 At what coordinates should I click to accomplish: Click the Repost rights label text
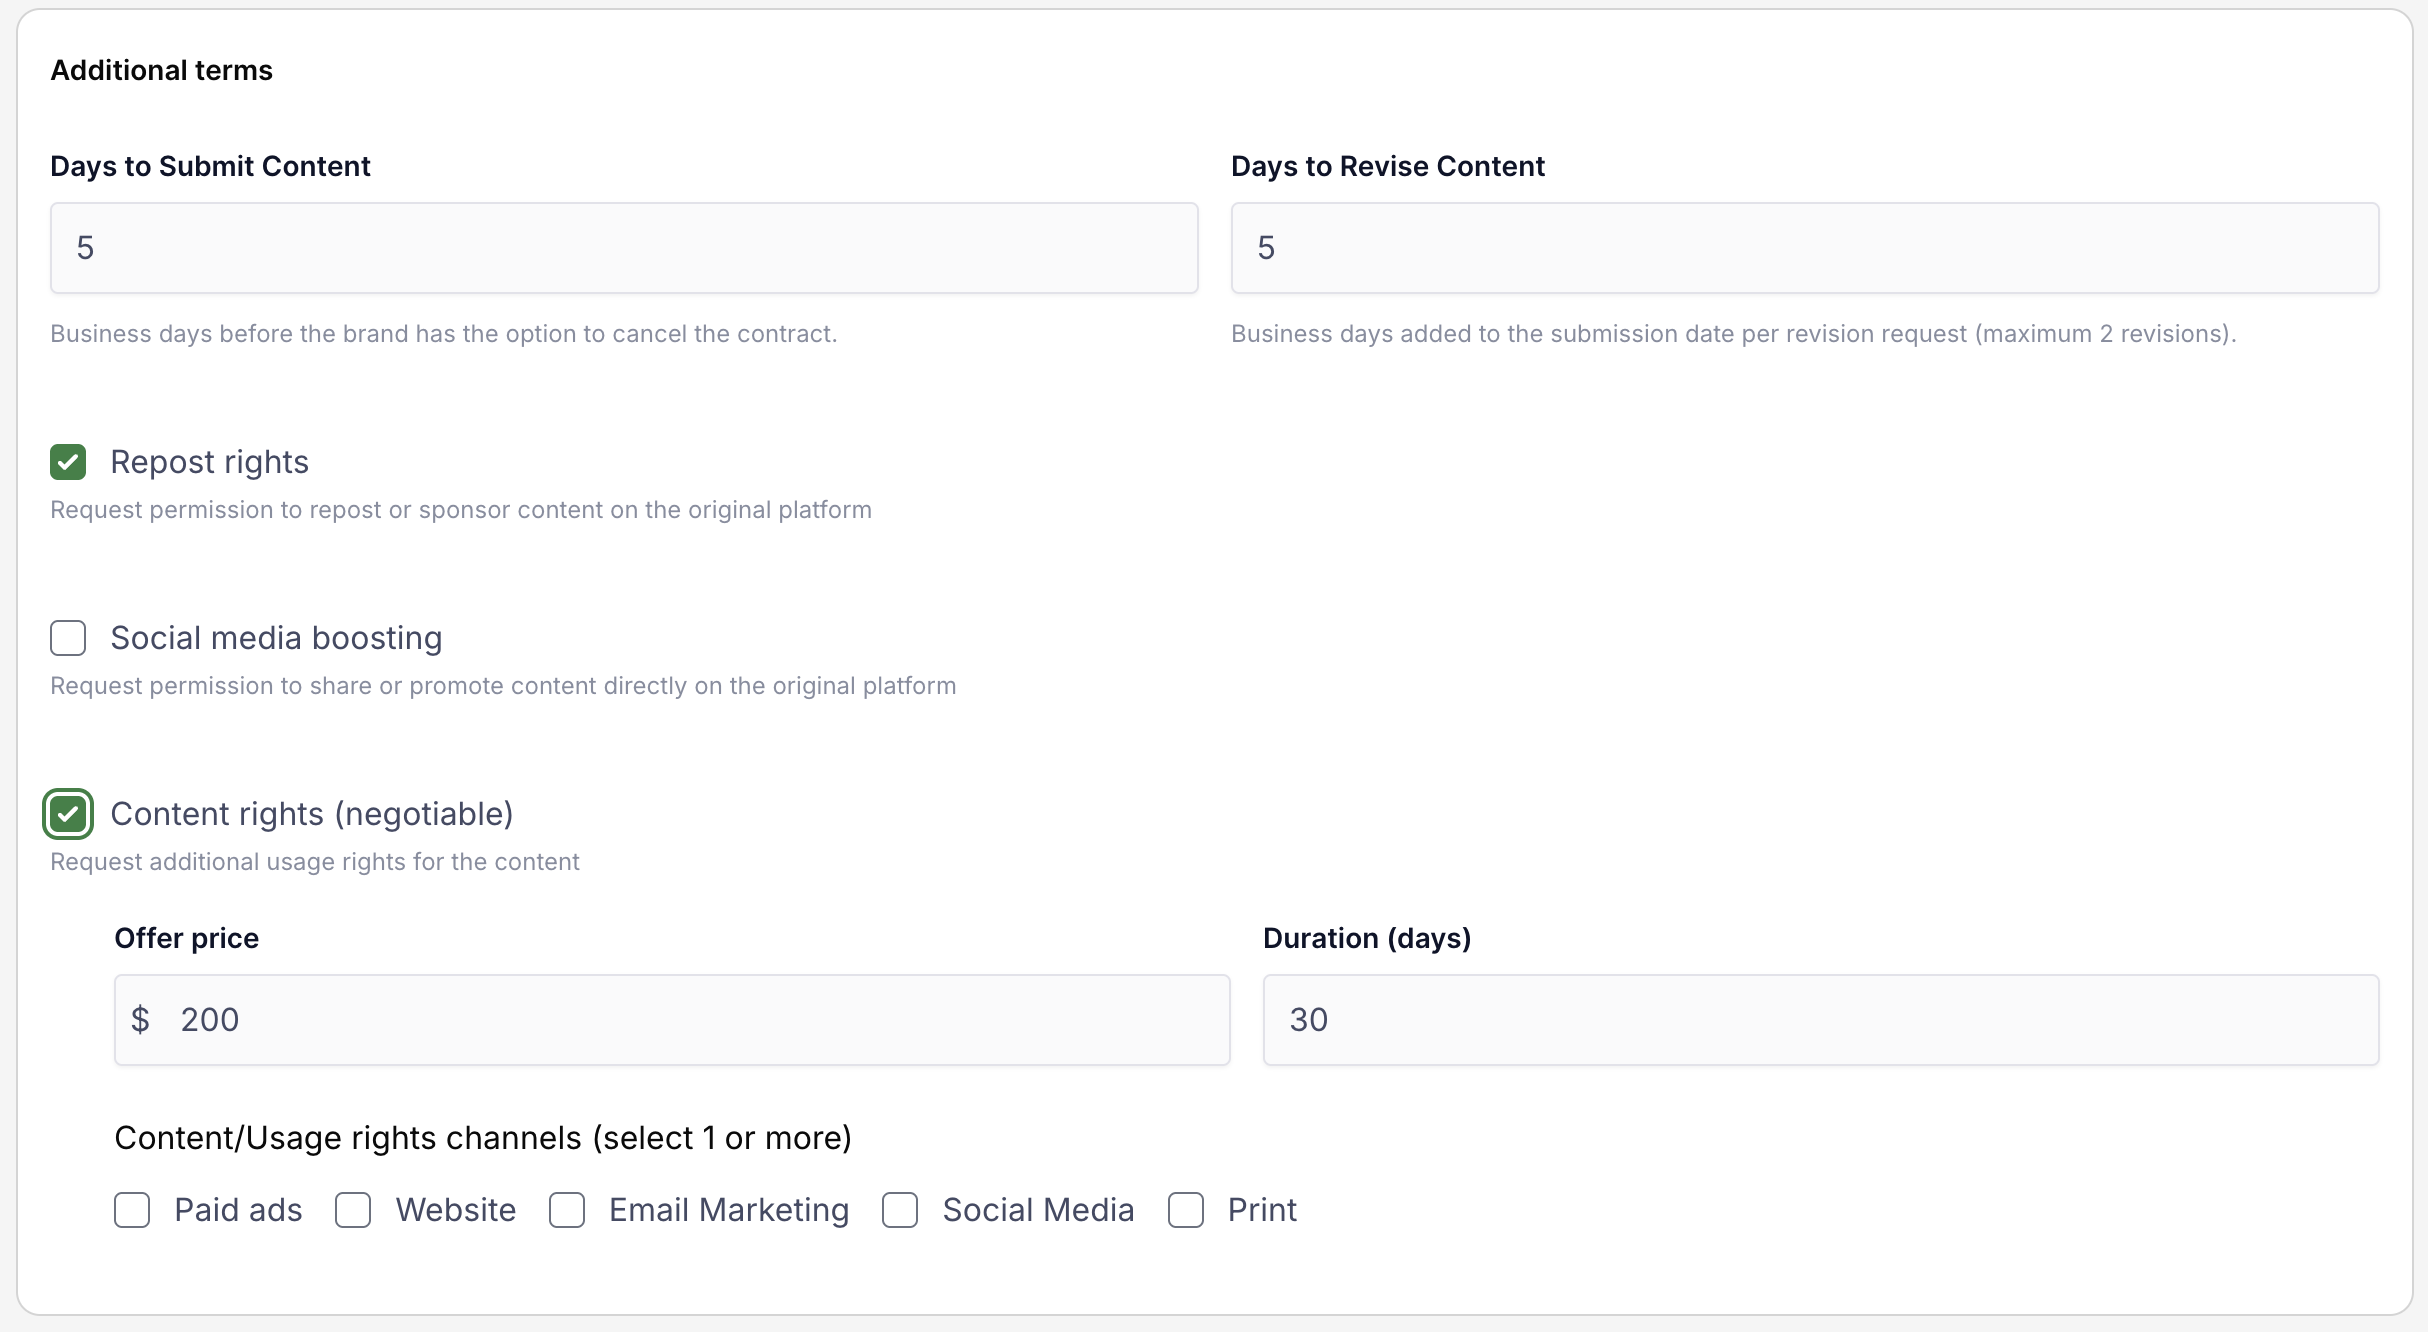(x=209, y=462)
